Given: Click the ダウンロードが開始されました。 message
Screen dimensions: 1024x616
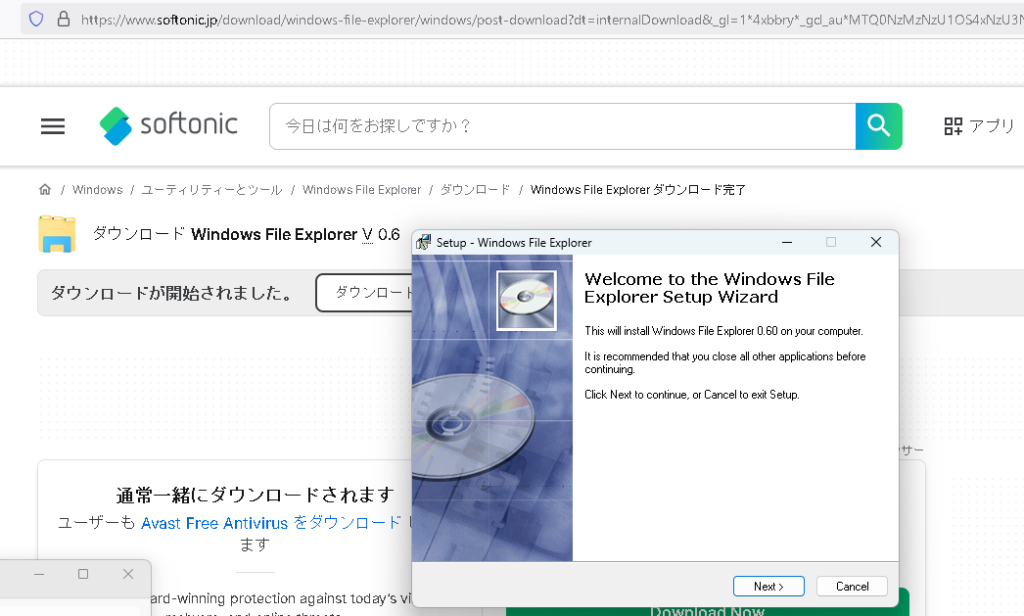Looking at the screenshot, I should point(173,293).
